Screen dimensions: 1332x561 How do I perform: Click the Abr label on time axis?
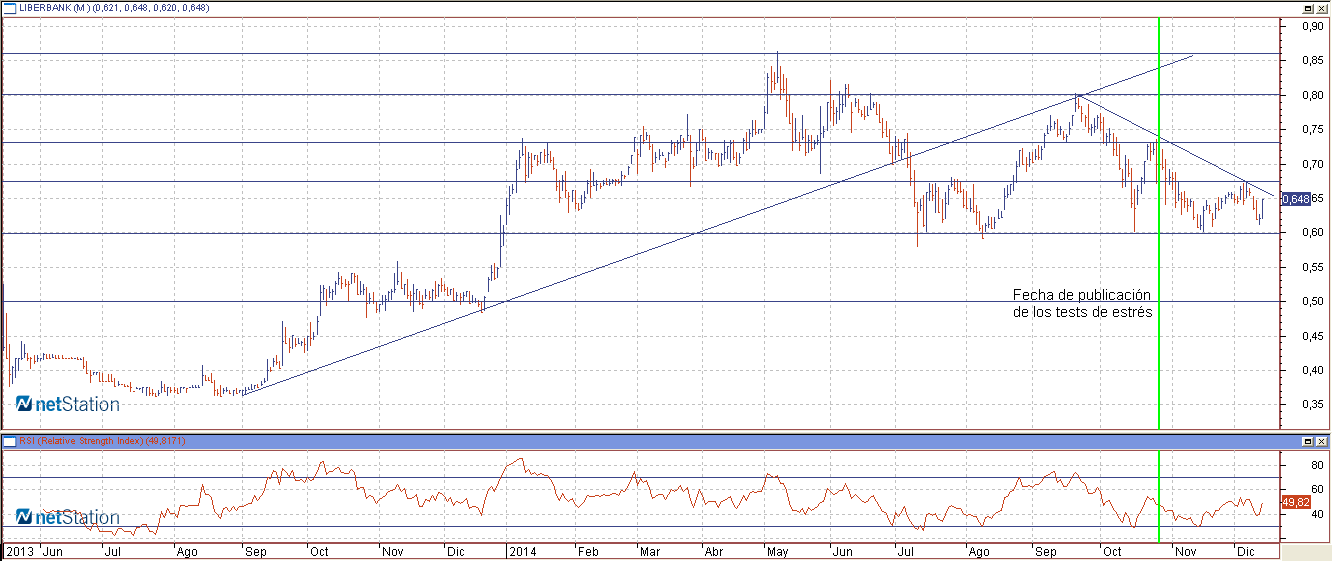pyautogui.click(x=716, y=551)
